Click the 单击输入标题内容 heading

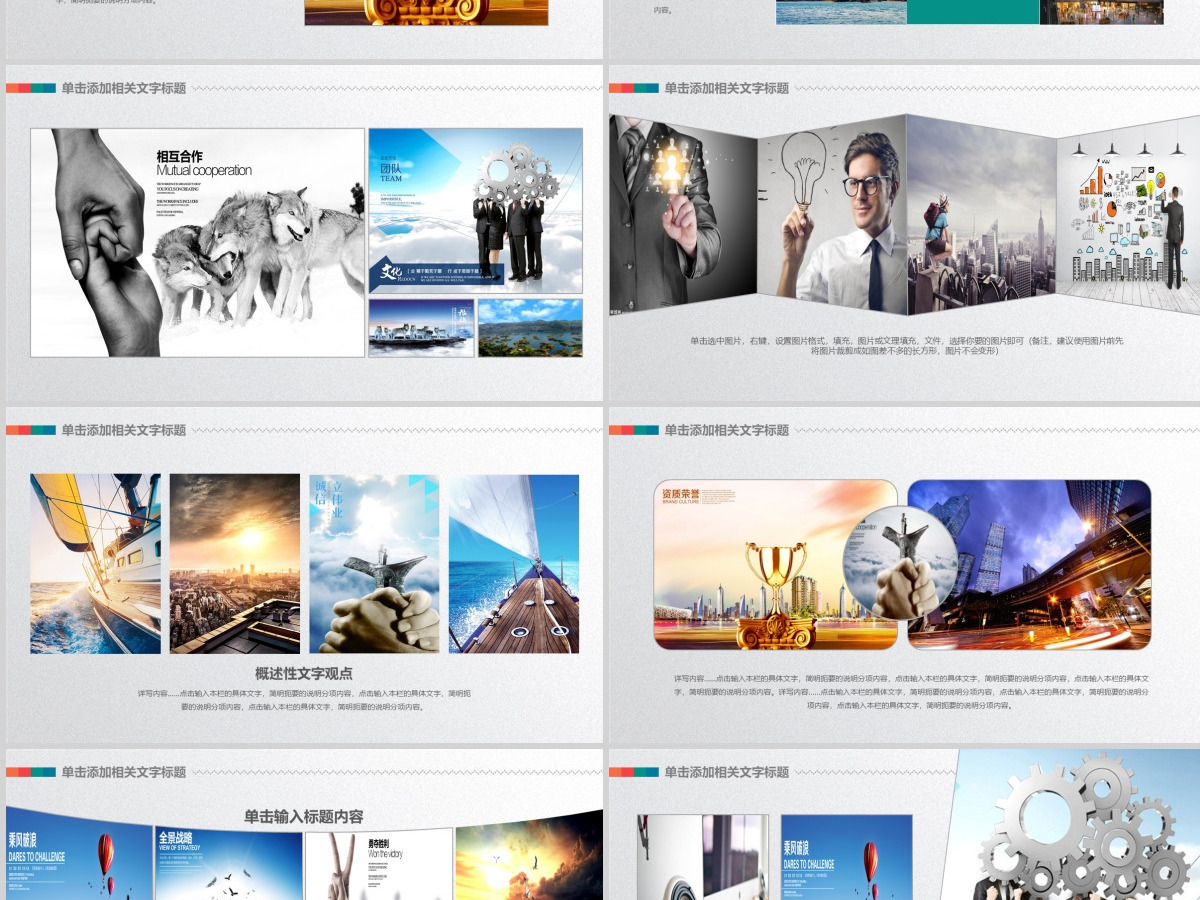304,817
